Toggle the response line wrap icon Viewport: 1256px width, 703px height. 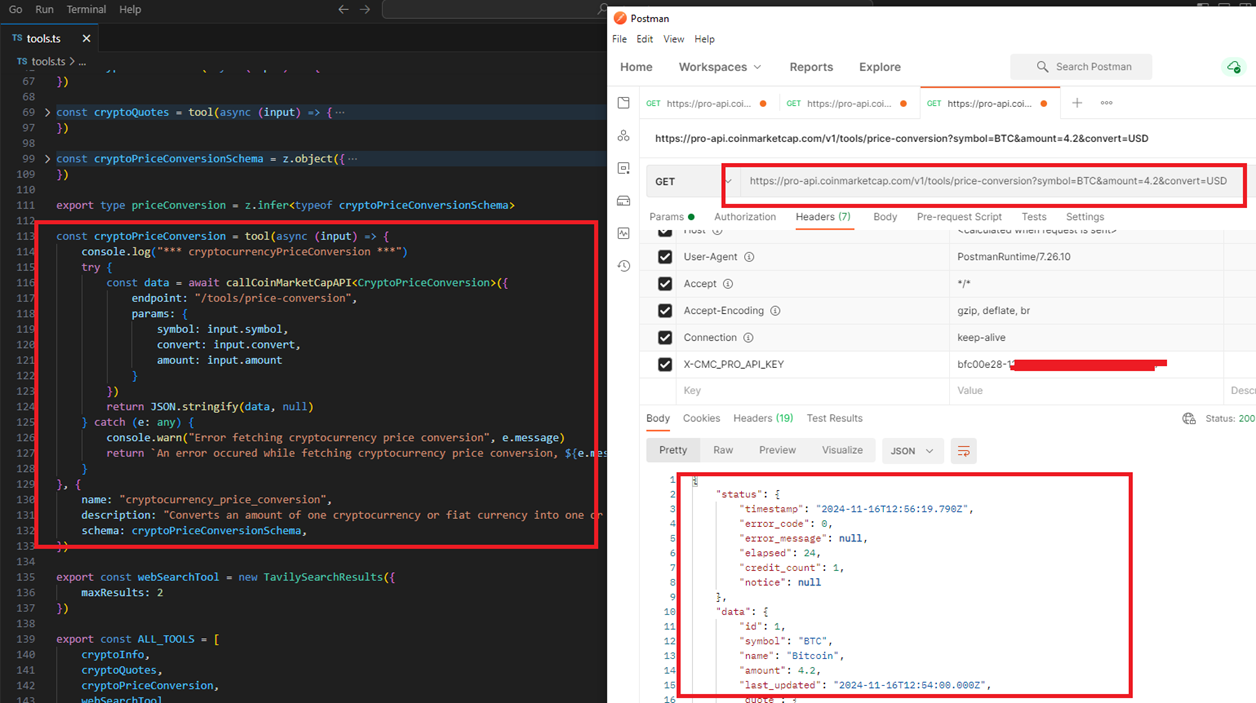[964, 451]
